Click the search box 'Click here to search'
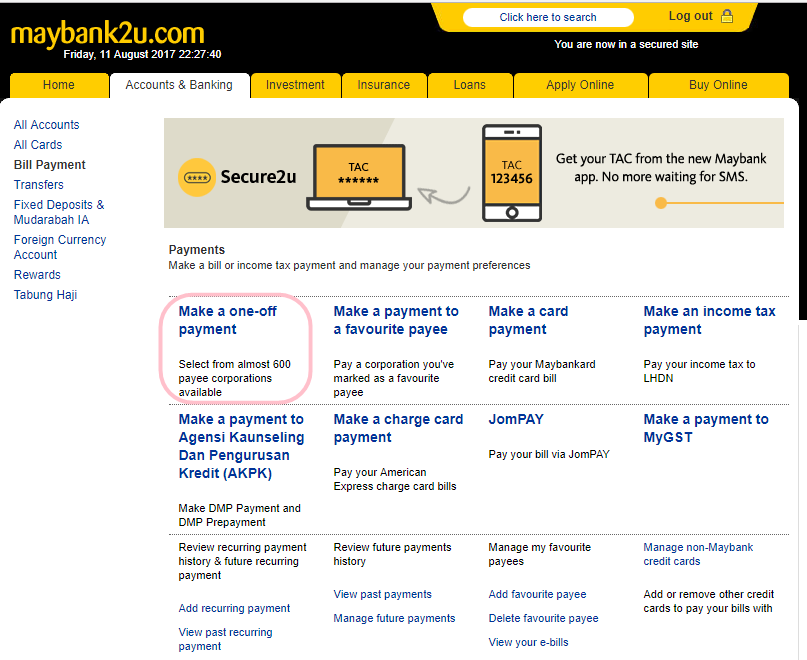Screen dimensions: 807x660 pos(548,17)
